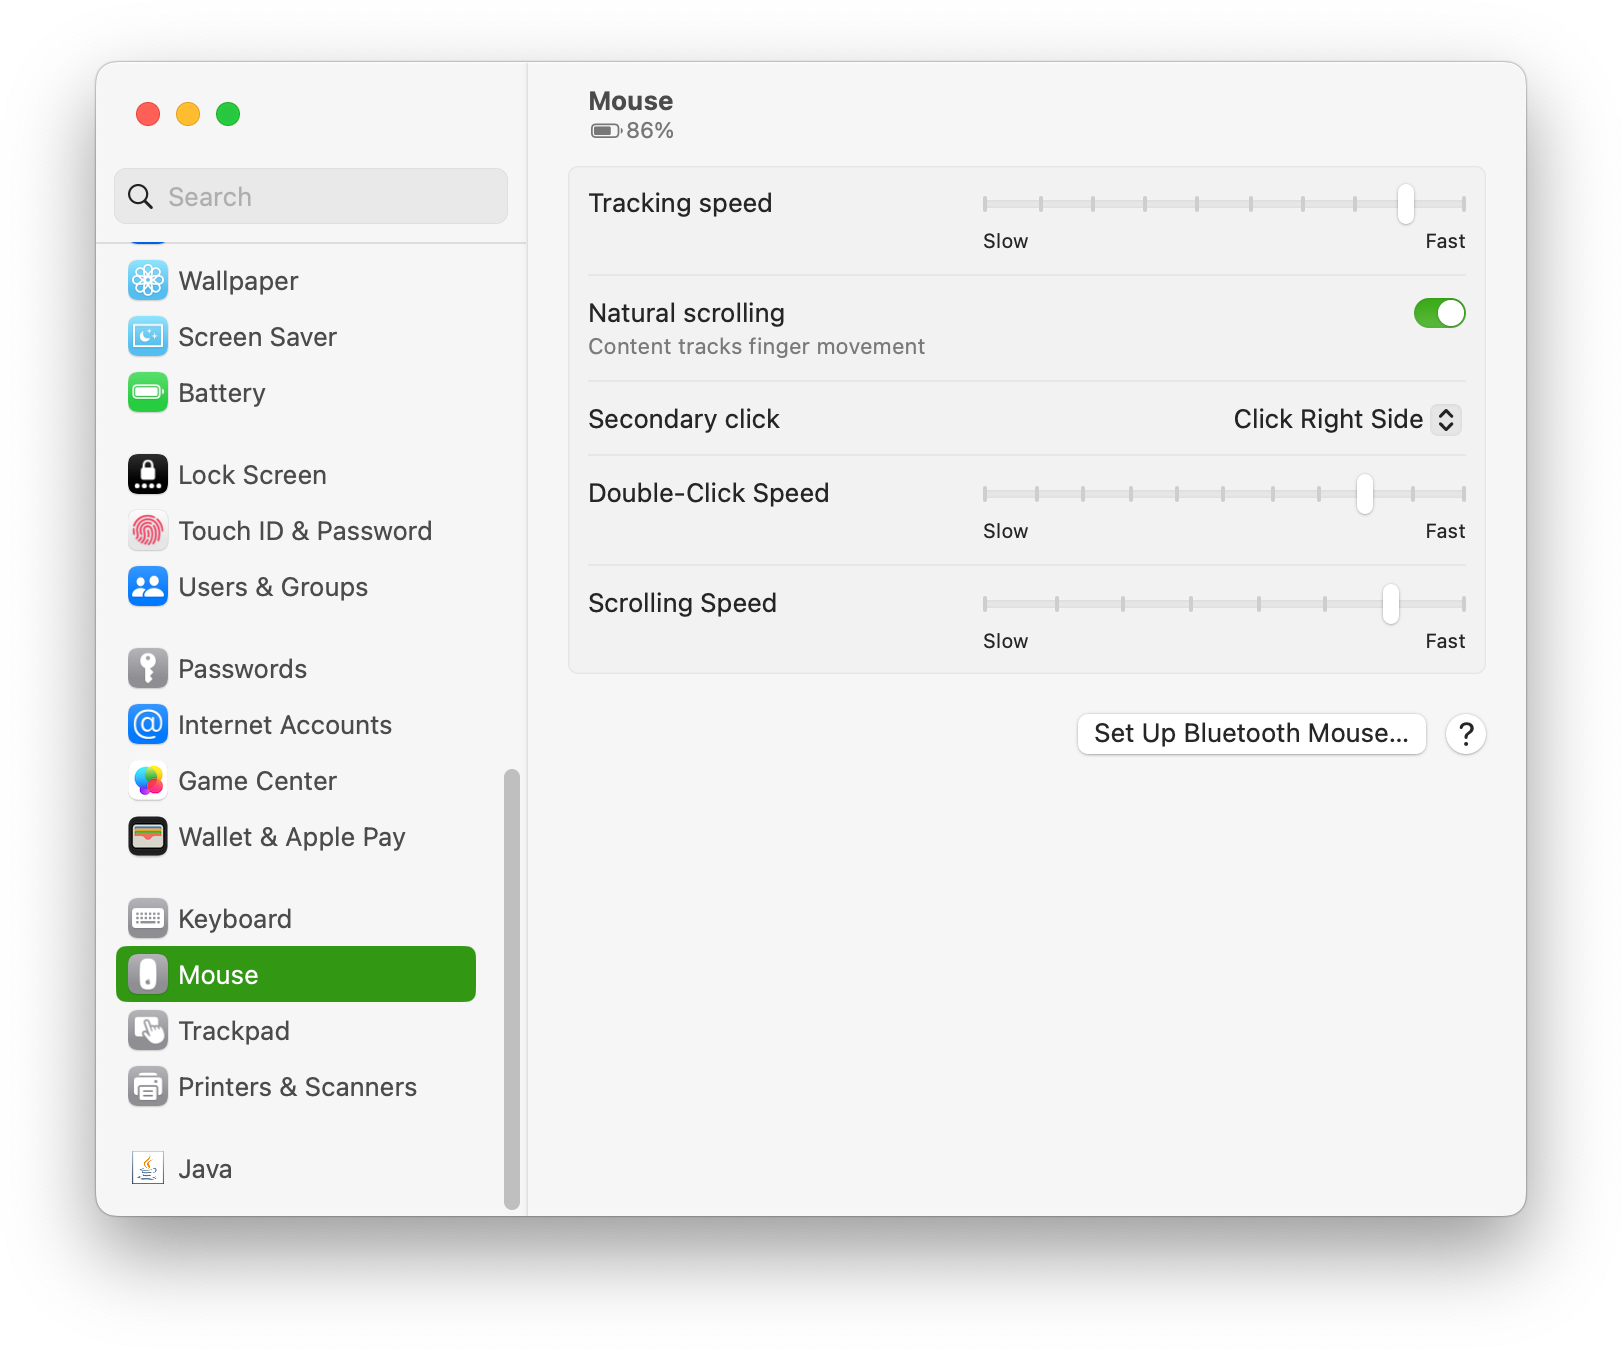This screenshot has height=1350, width=1622.
Task: Click the 86% battery percentage text
Action: (650, 131)
